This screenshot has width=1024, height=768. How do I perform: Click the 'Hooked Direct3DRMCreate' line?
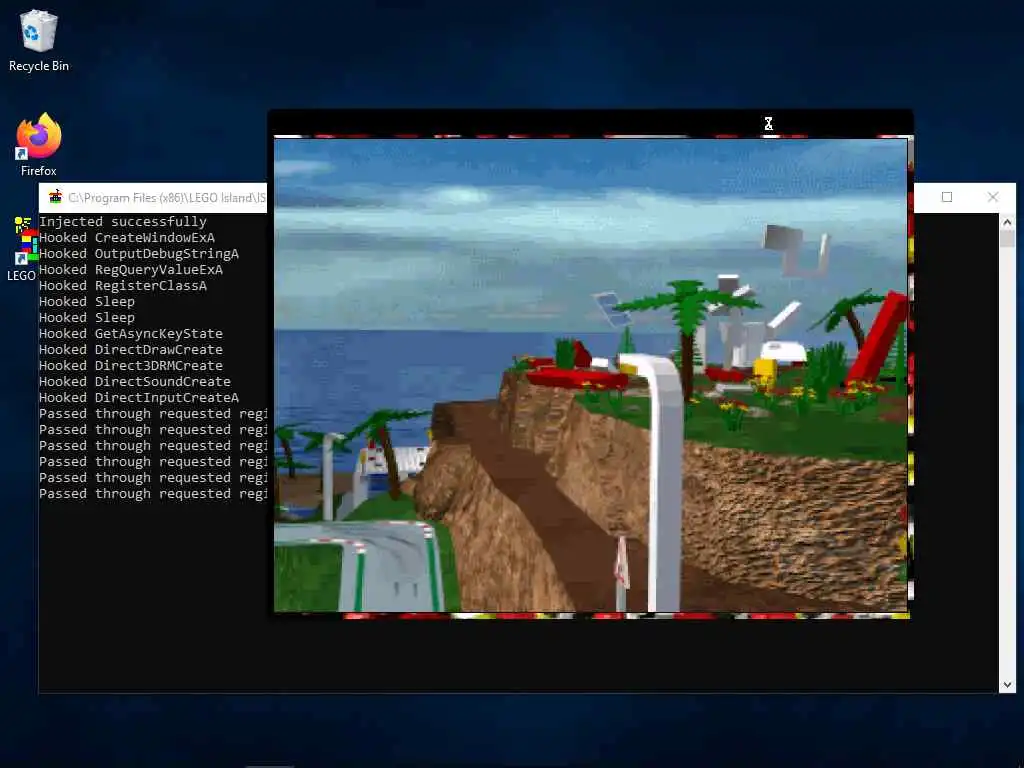pos(131,366)
